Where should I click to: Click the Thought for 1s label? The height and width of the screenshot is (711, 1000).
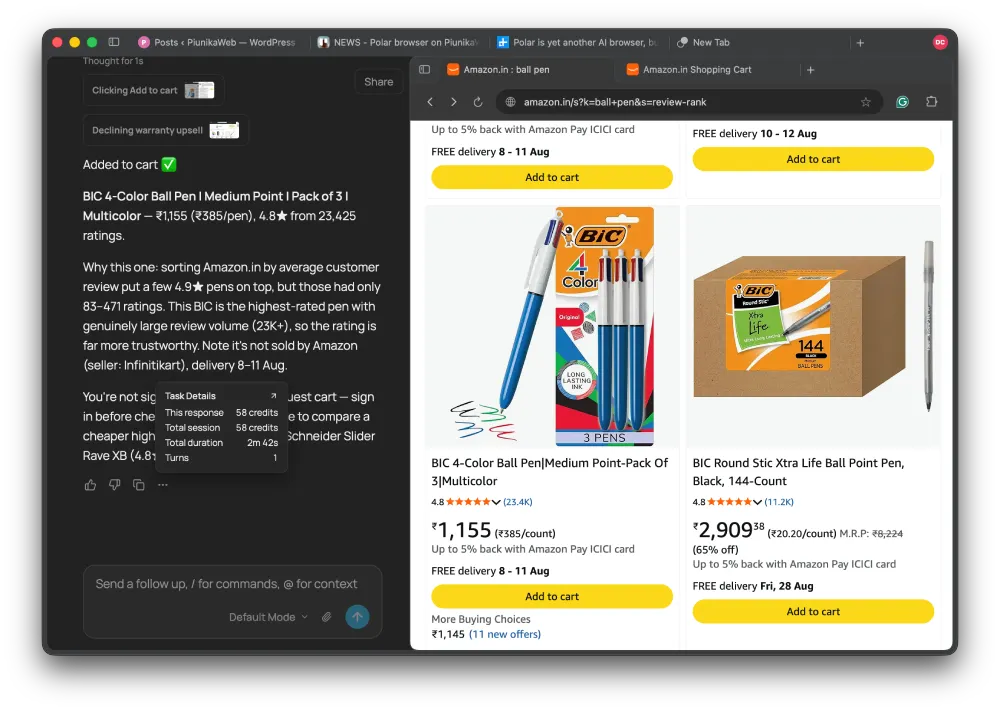pos(113,61)
